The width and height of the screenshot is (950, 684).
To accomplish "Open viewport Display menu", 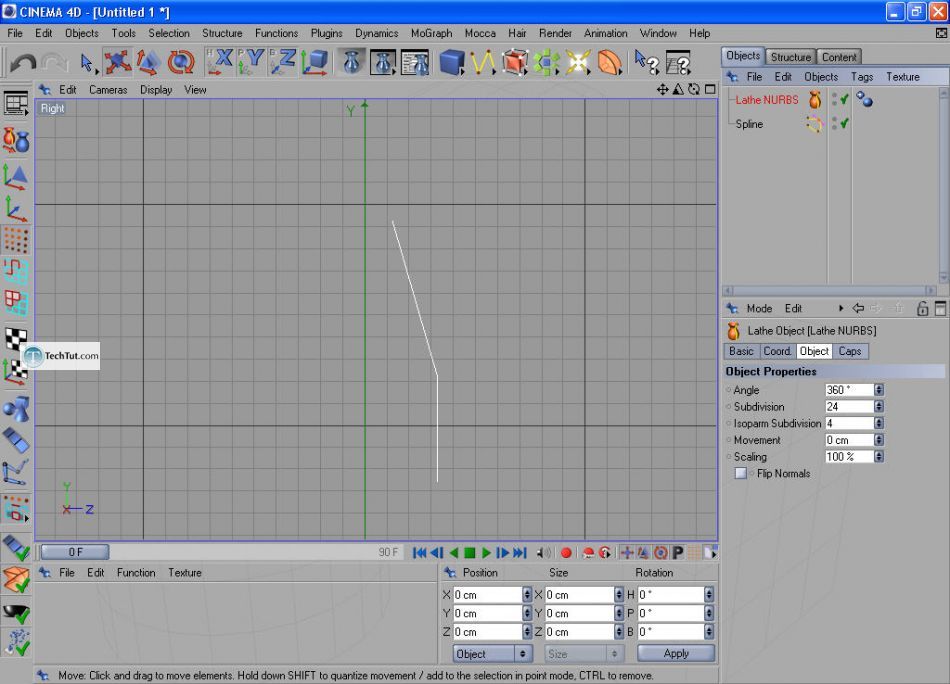I will [156, 90].
